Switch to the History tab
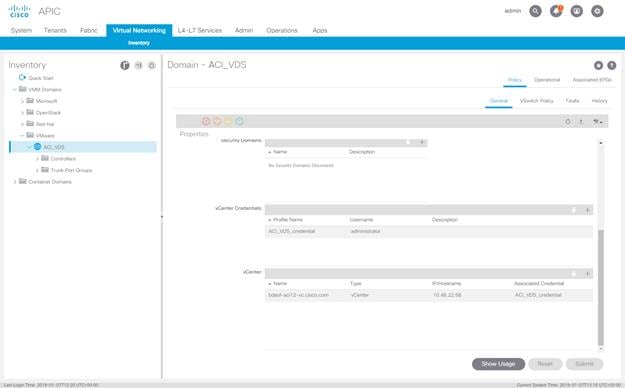Image resolution: width=625 pixels, height=388 pixels. 599,100
